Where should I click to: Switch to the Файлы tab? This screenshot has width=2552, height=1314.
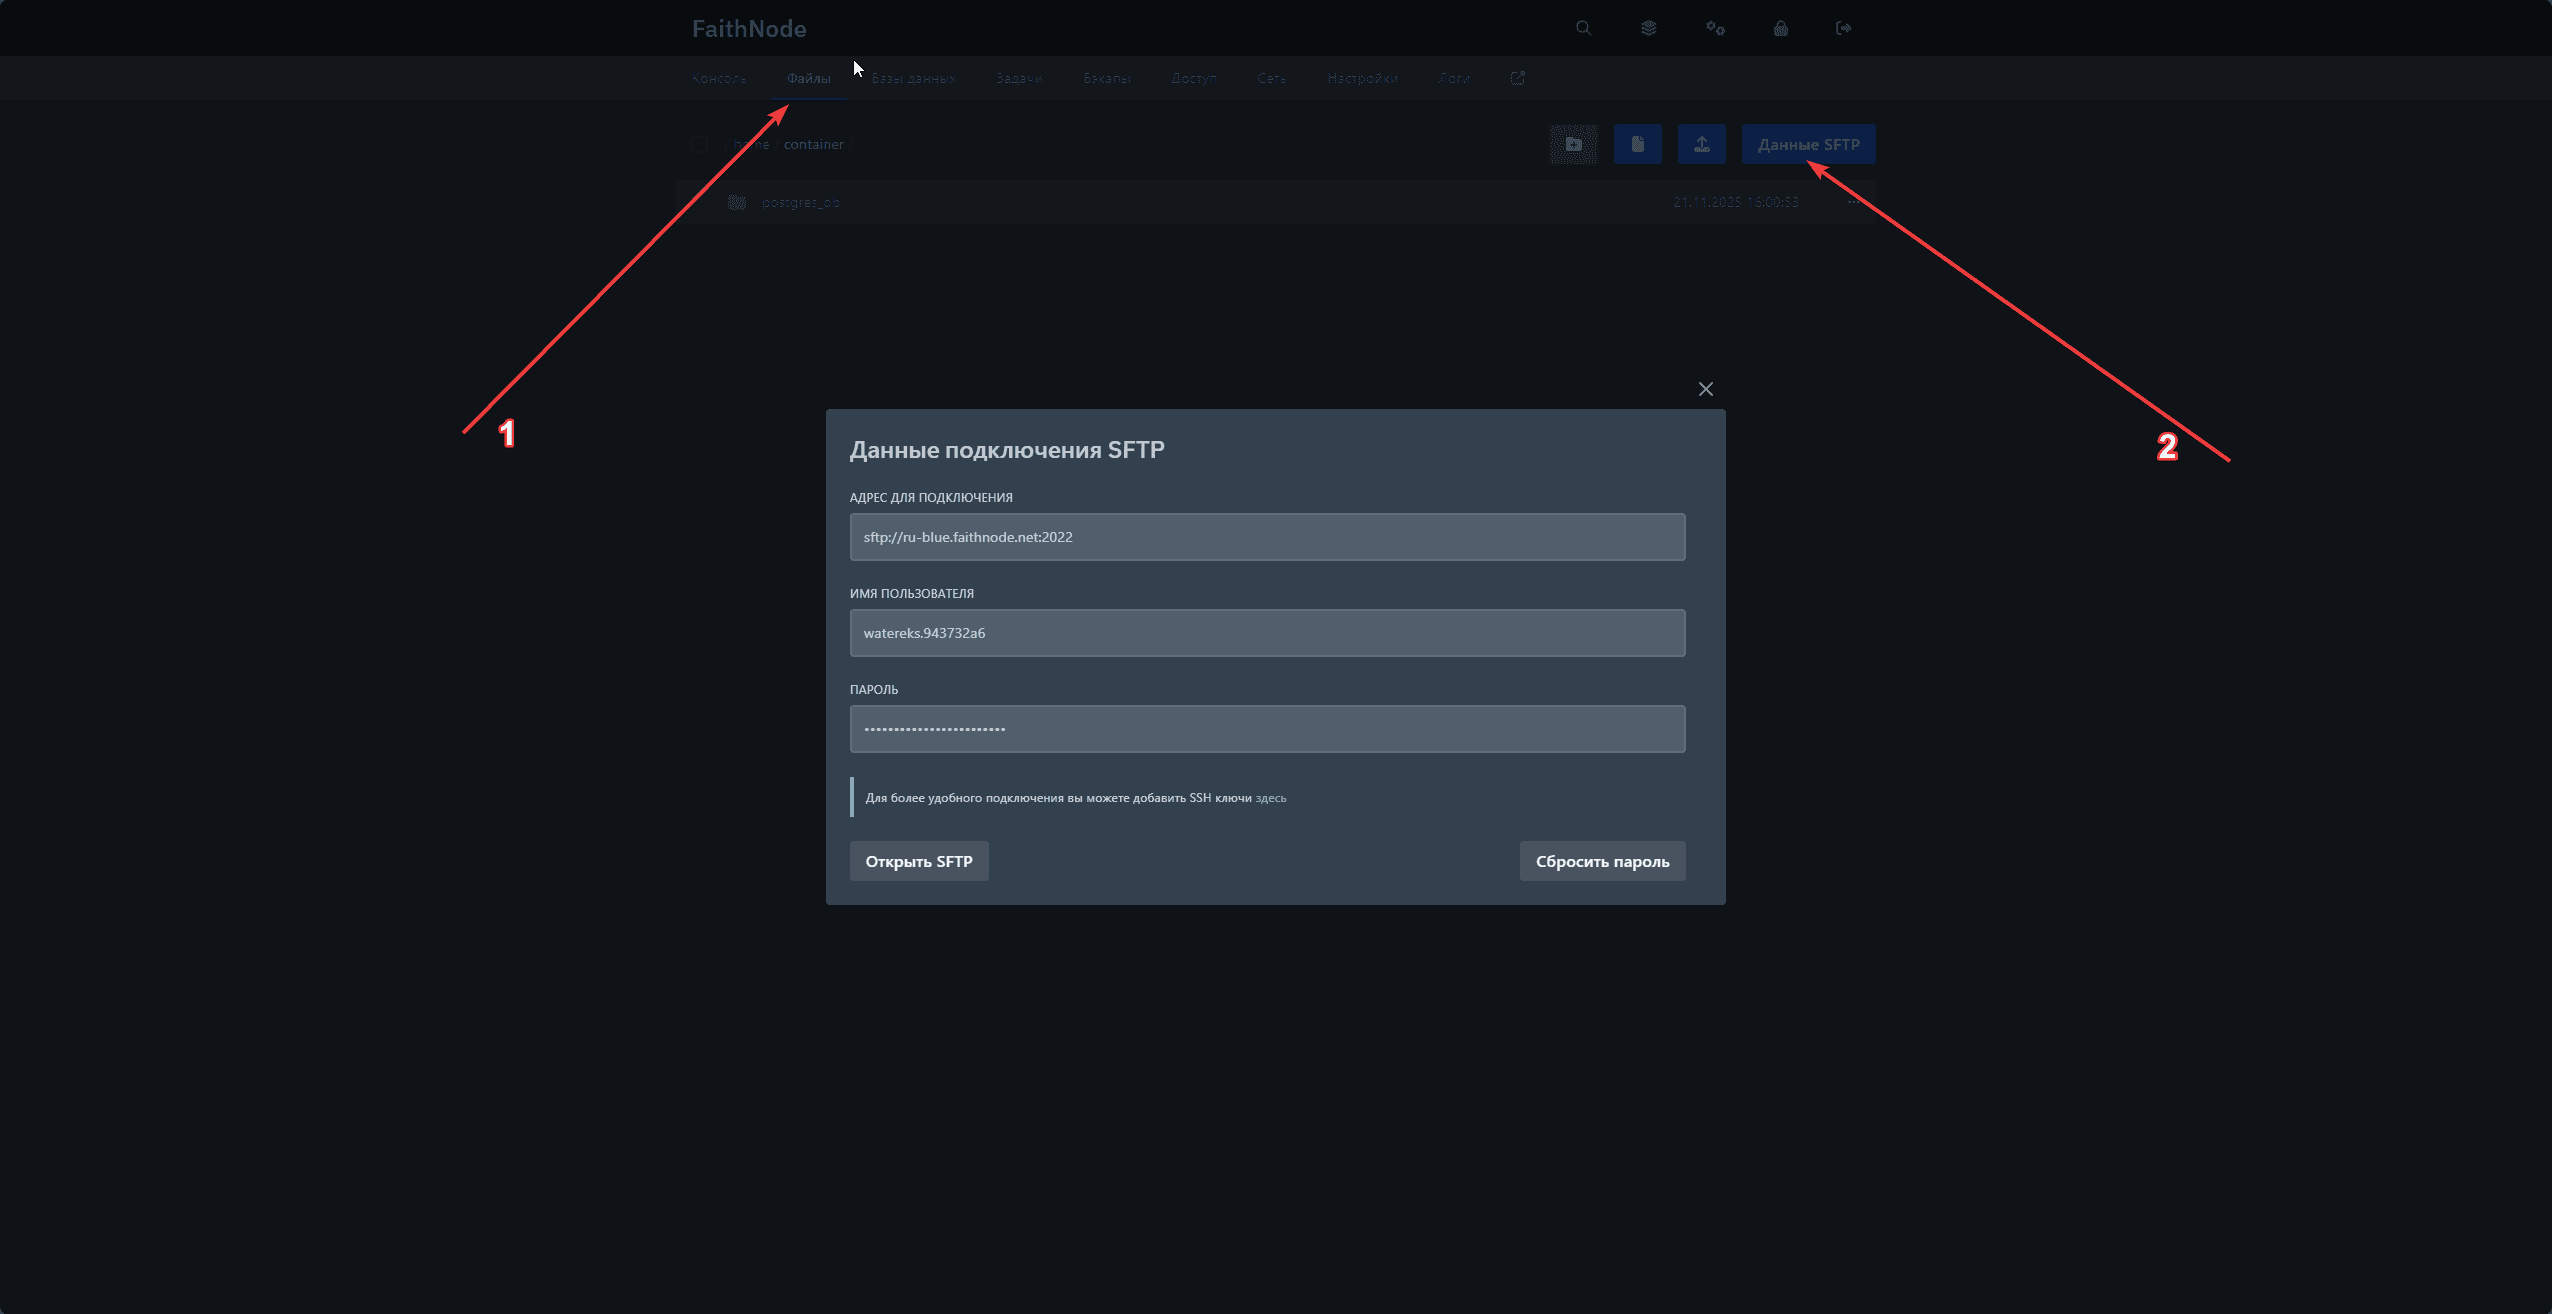pyautogui.click(x=808, y=78)
